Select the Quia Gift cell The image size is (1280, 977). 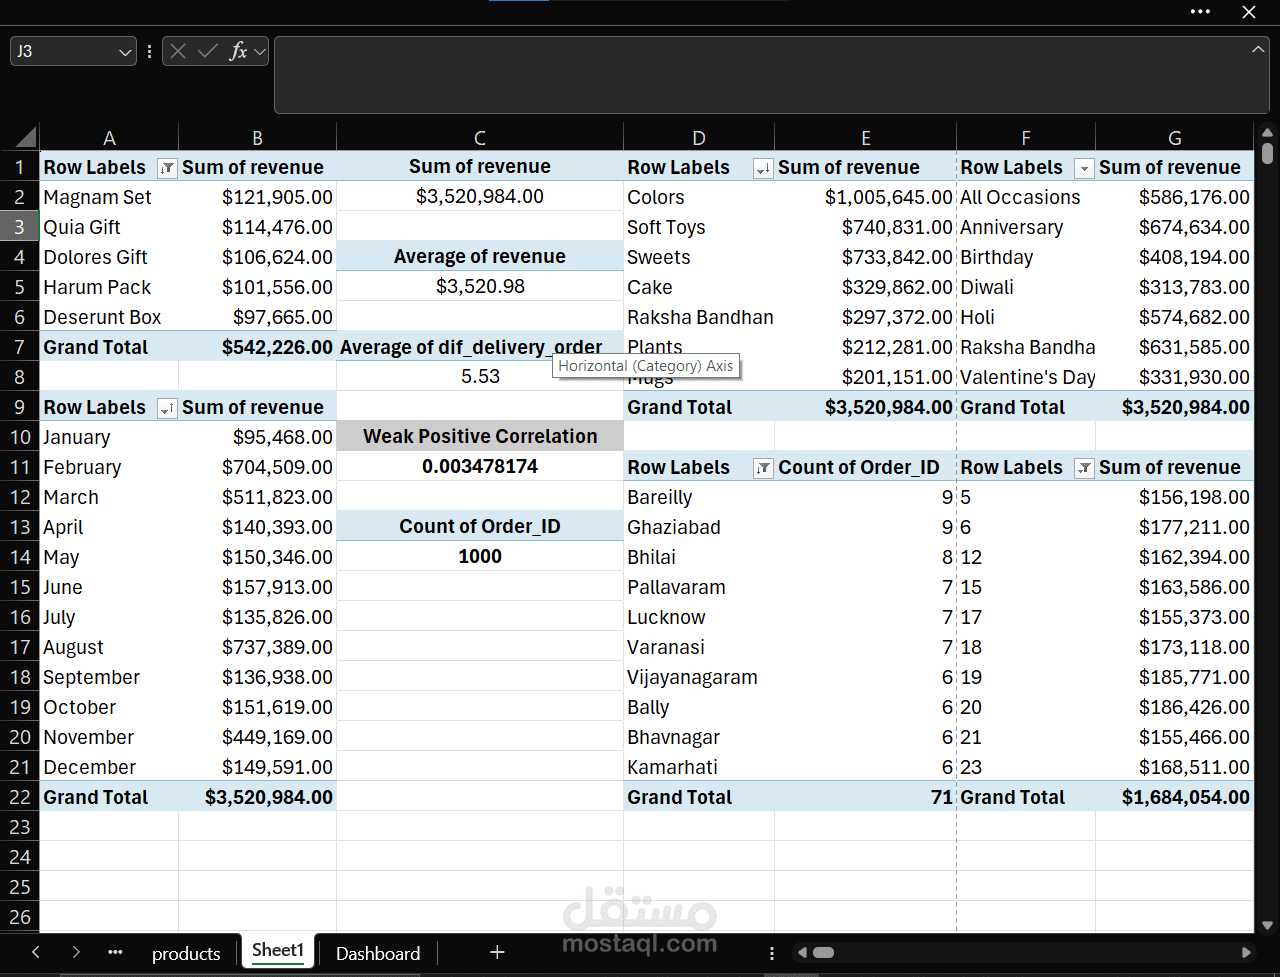tap(109, 227)
